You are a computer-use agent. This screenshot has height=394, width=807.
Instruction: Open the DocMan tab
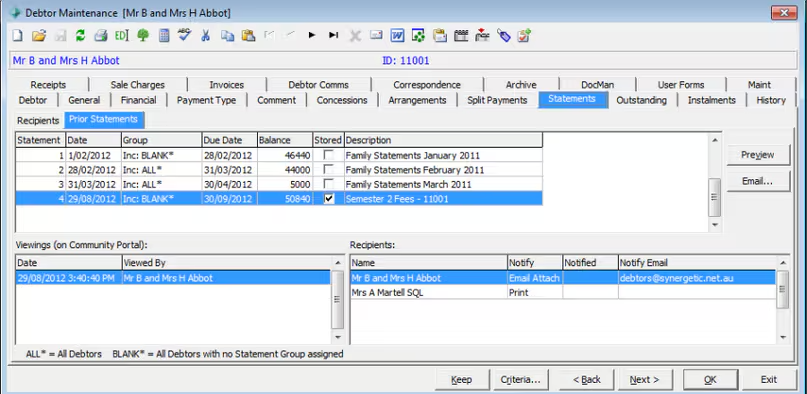(598, 85)
